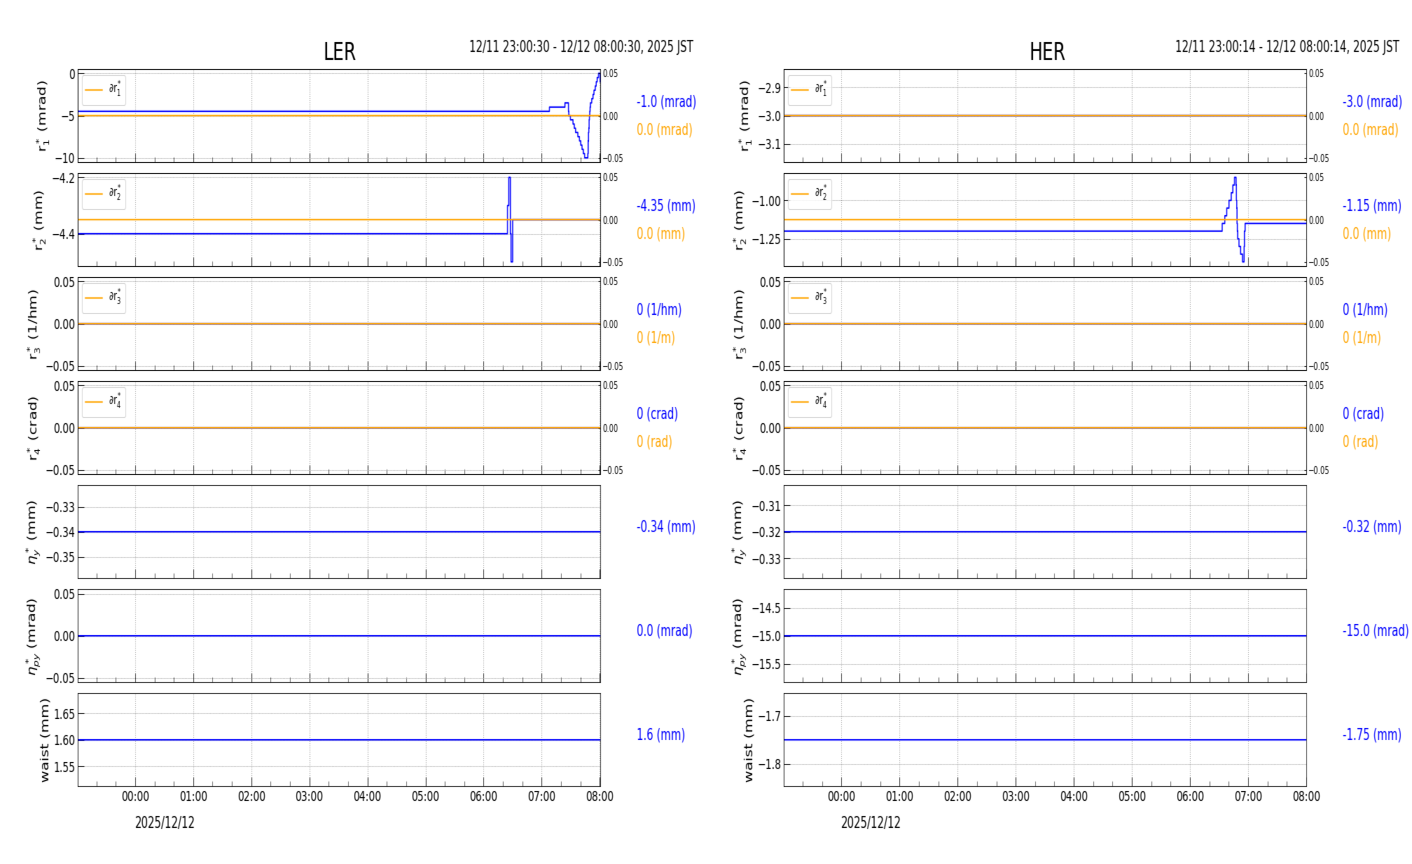The image size is (1412, 864).
Task: Click the LER title above the left plots
Action: pos(339,52)
